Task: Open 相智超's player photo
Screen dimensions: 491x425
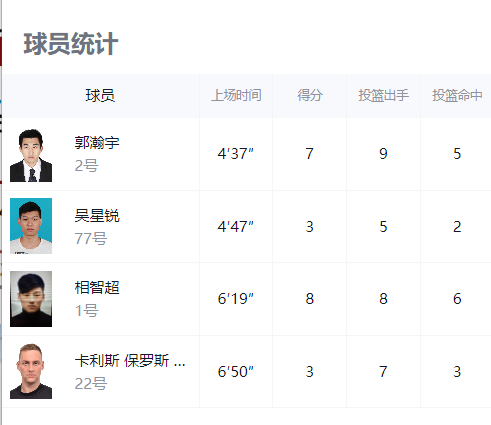Action: point(31,299)
